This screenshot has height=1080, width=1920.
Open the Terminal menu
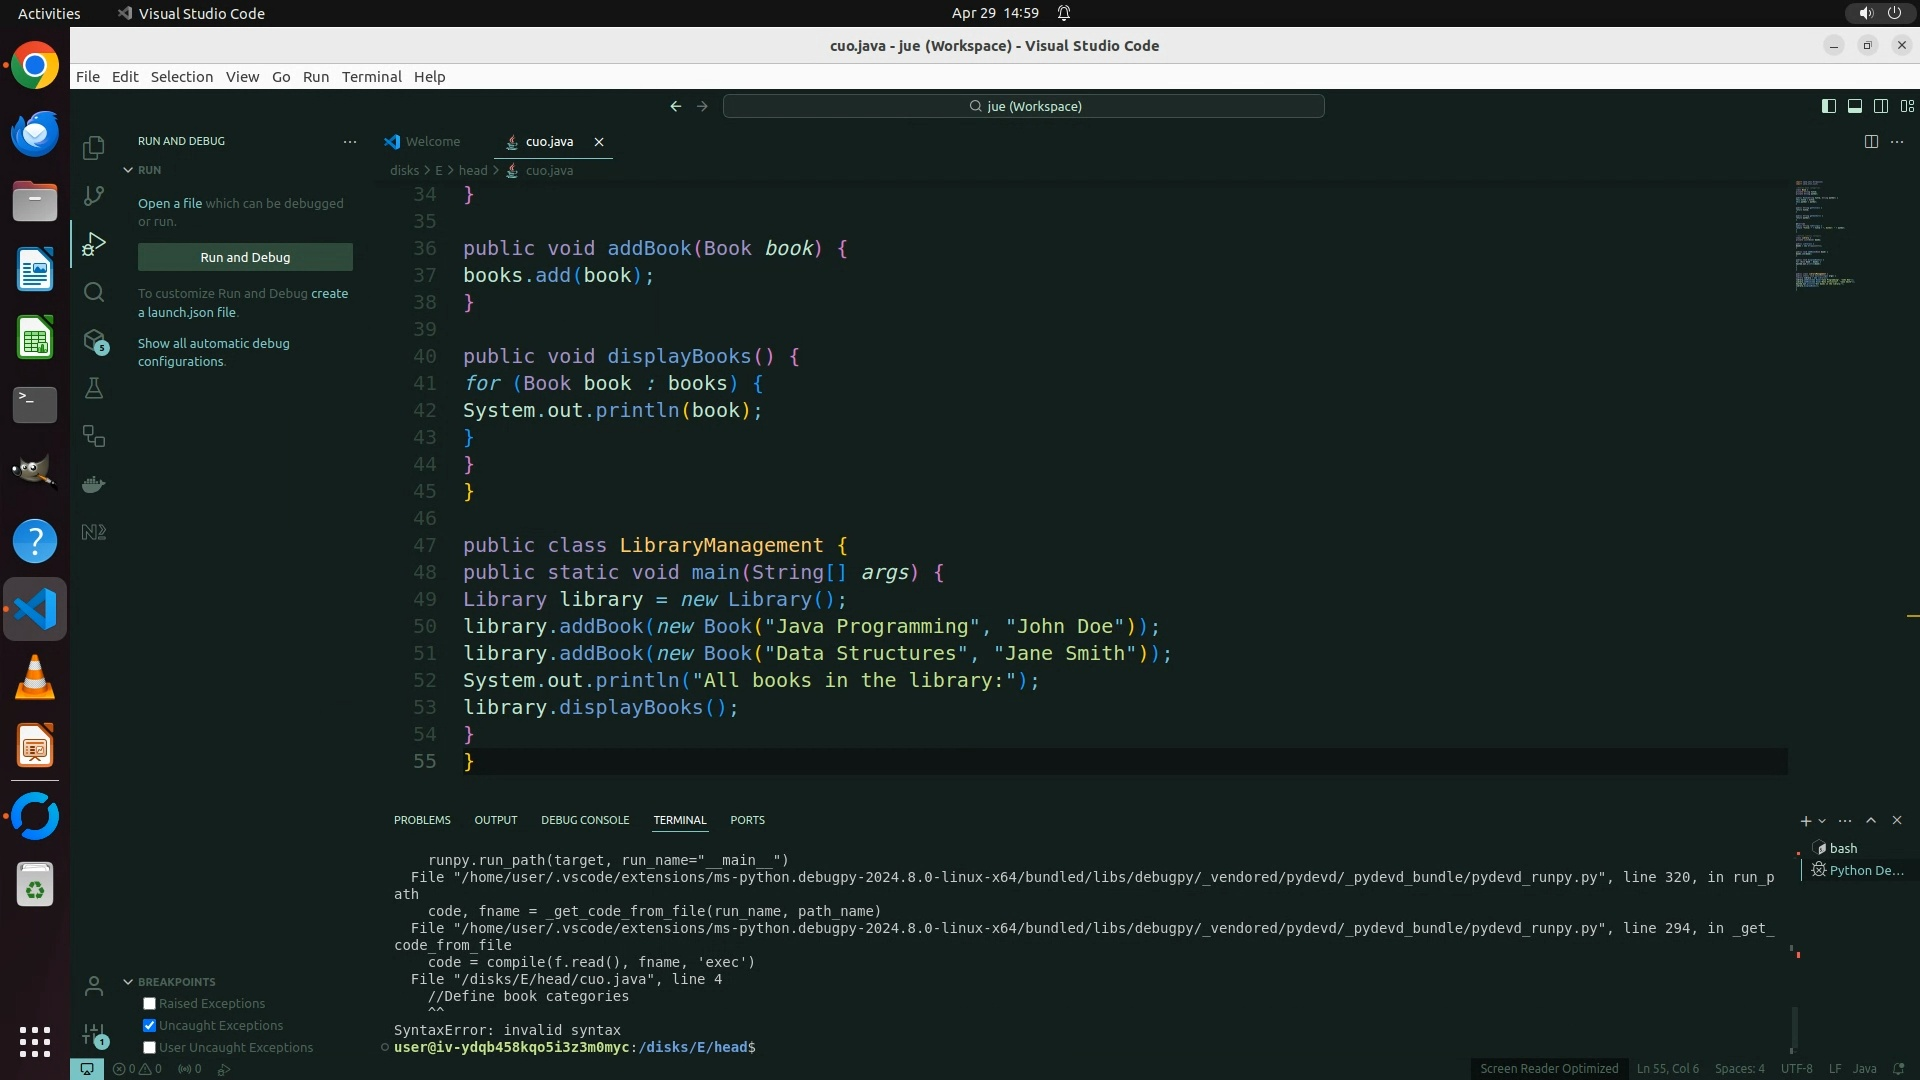pyautogui.click(x=371, y=77)
